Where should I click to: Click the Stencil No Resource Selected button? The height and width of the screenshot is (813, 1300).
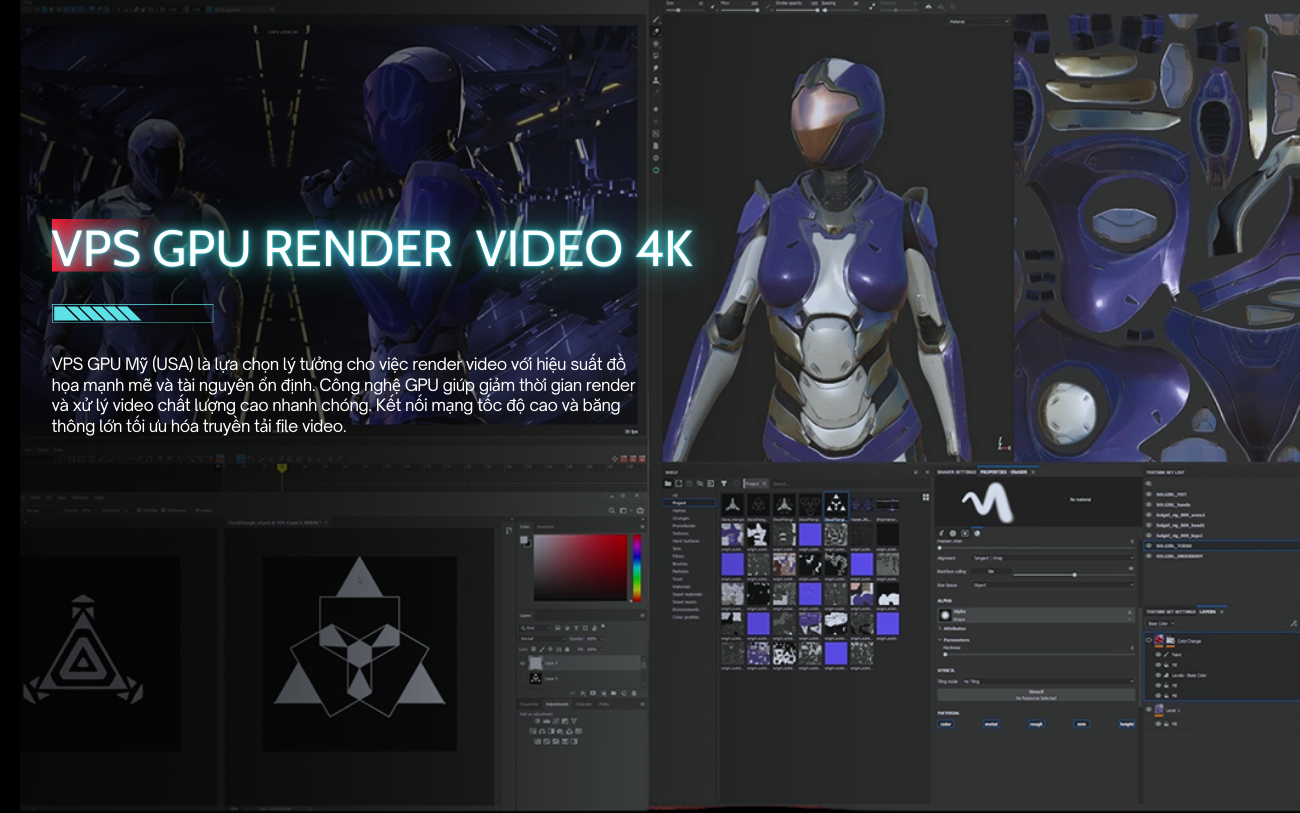(1036, 695)
